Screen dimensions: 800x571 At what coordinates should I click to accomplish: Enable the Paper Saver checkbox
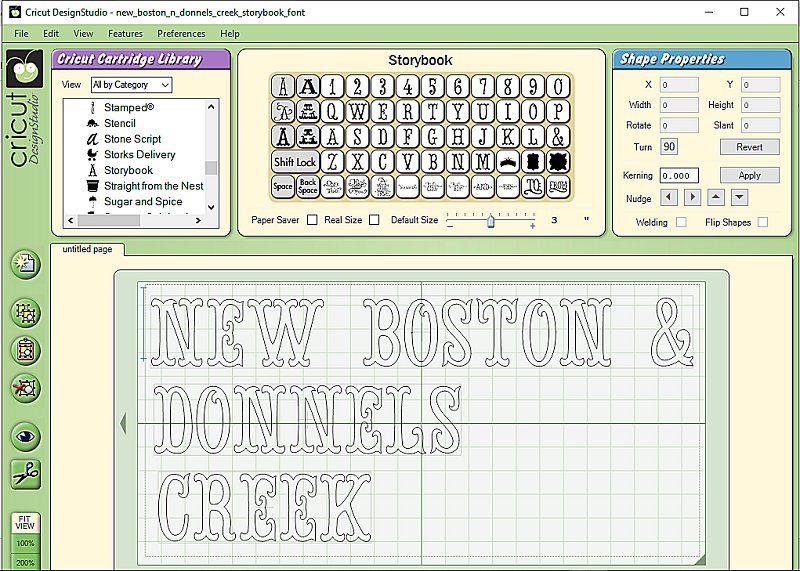[x=312, y=220]
